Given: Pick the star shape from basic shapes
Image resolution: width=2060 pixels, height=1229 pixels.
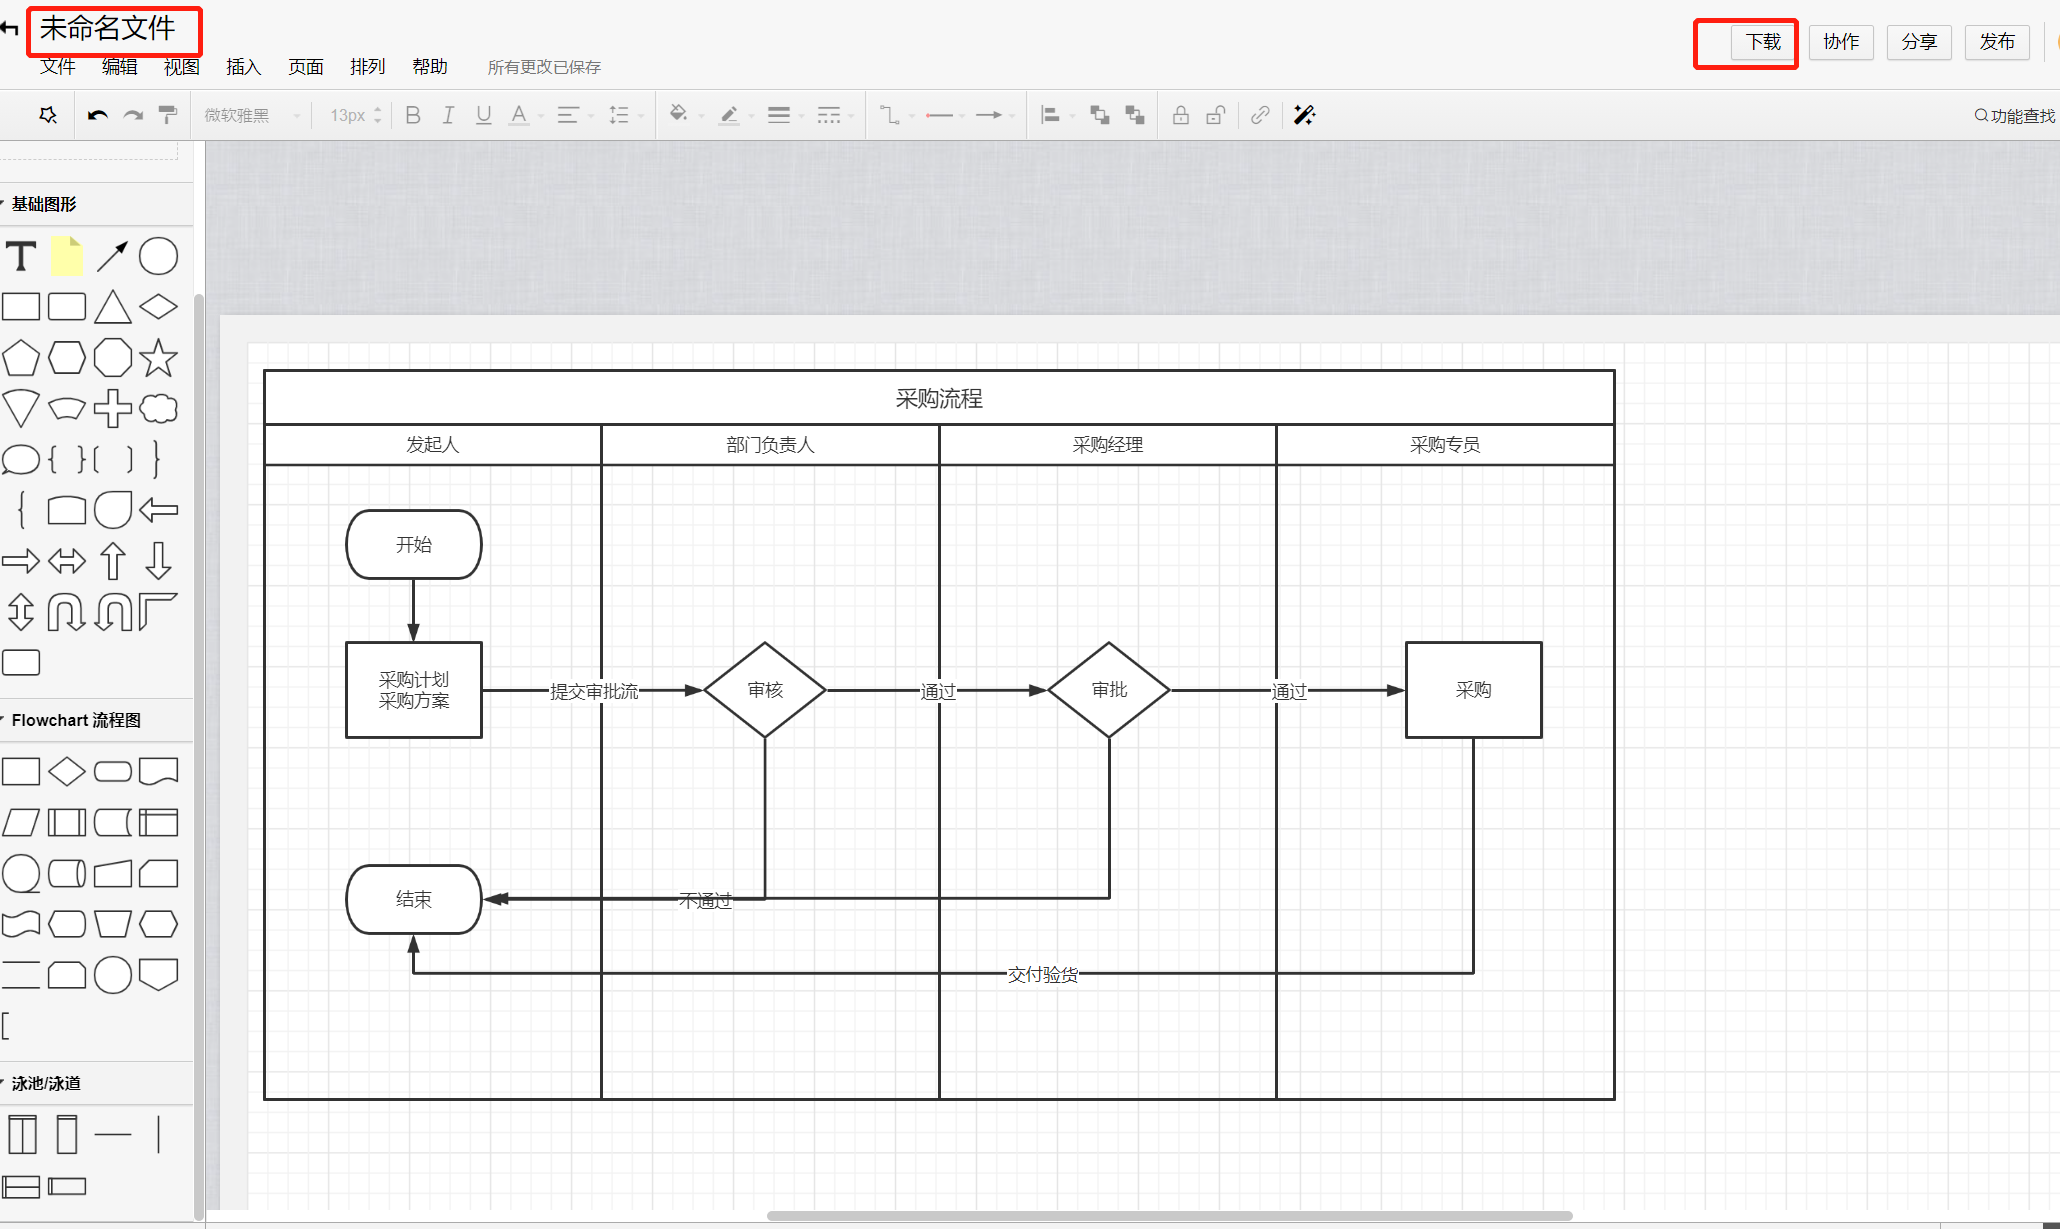Looking at the screenshot, I should pyautogui.click(x=158, y=358).
